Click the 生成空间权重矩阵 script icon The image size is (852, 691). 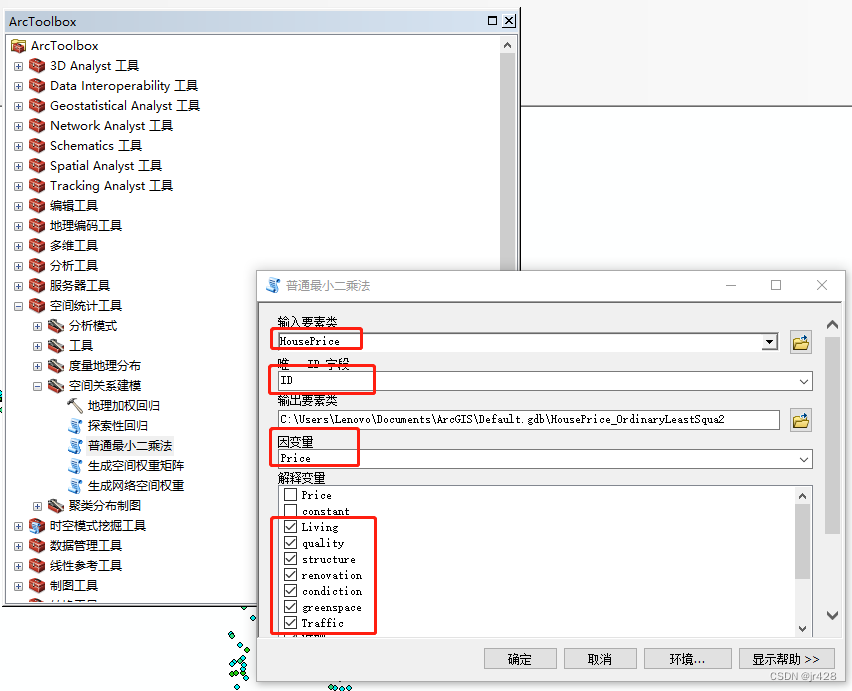coord(75,466)
